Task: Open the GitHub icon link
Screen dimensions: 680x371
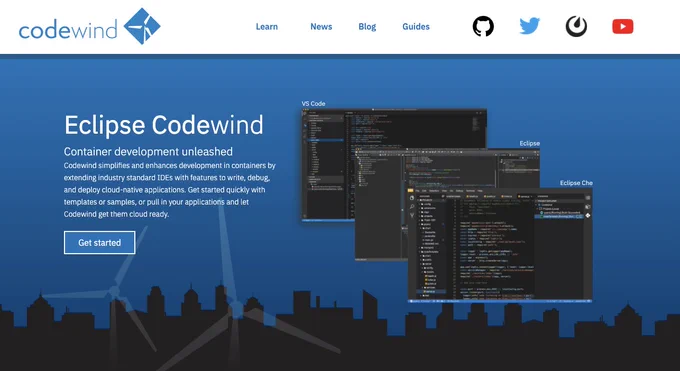Action: pos(483,26)
